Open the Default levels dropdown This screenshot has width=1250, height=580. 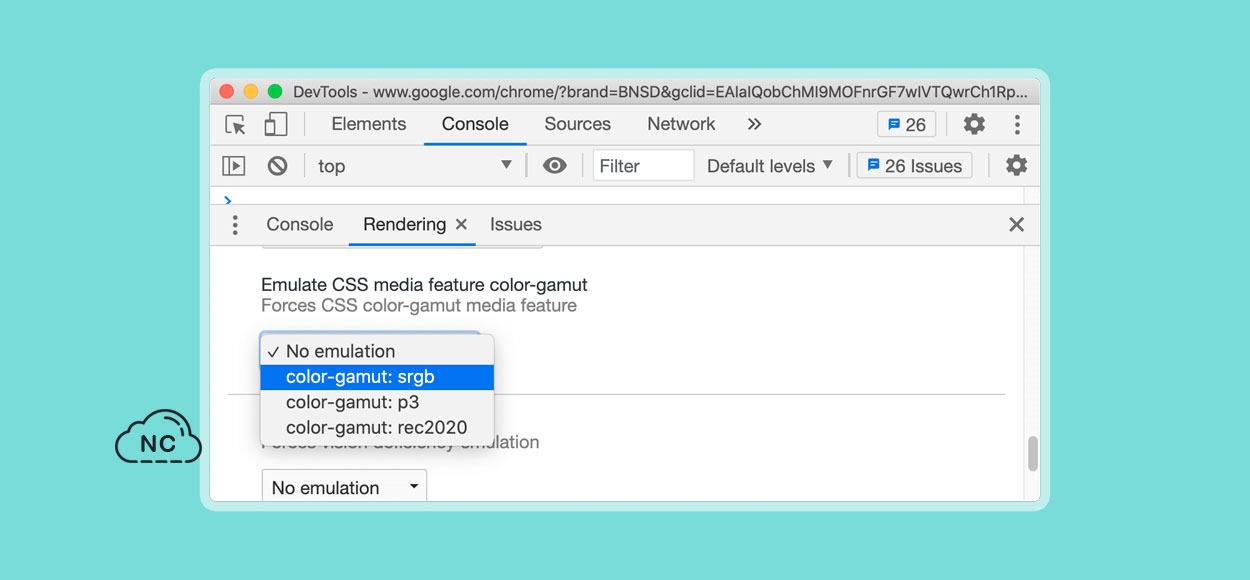pos(770,166)
